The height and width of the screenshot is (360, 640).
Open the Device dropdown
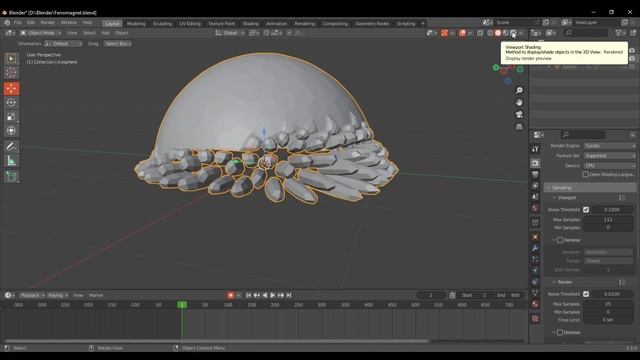pyautogui.click(x=609, y=166)
